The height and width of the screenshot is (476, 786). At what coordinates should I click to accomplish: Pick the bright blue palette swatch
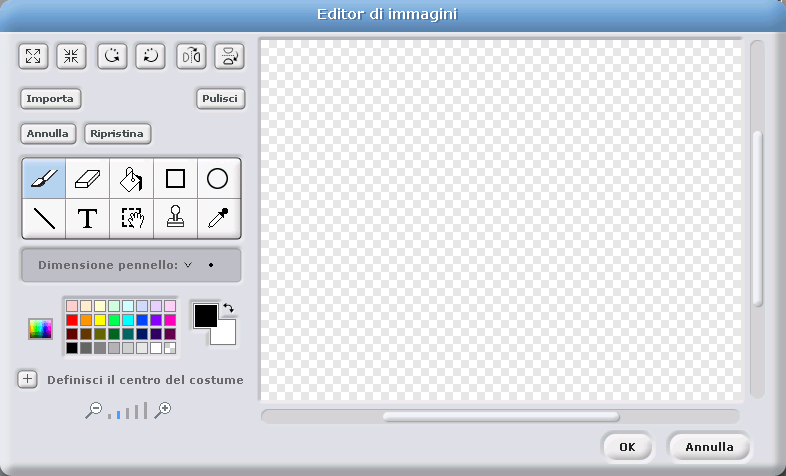pos(142,320)
